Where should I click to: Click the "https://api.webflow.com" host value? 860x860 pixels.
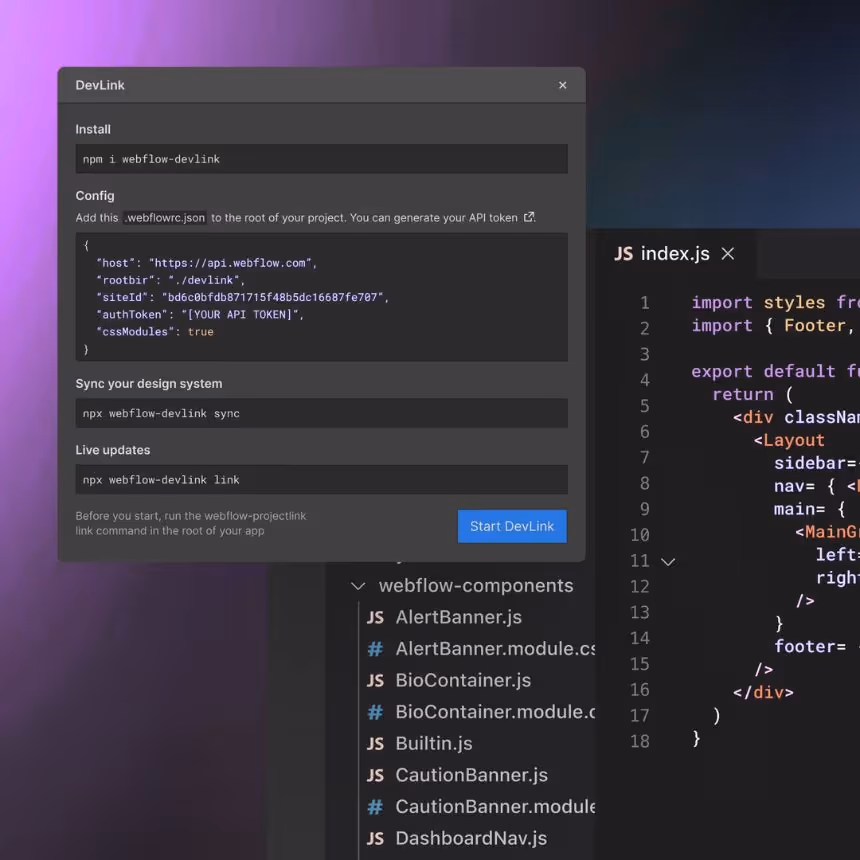point(230,263)
